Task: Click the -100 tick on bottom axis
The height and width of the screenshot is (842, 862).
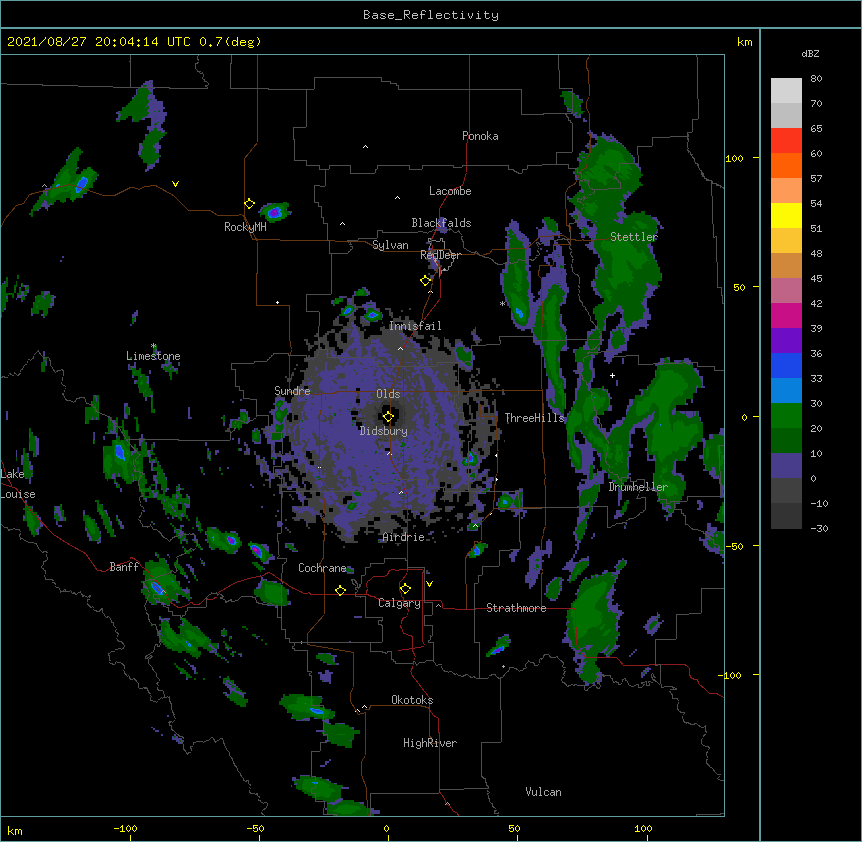Action: point(126,829)
